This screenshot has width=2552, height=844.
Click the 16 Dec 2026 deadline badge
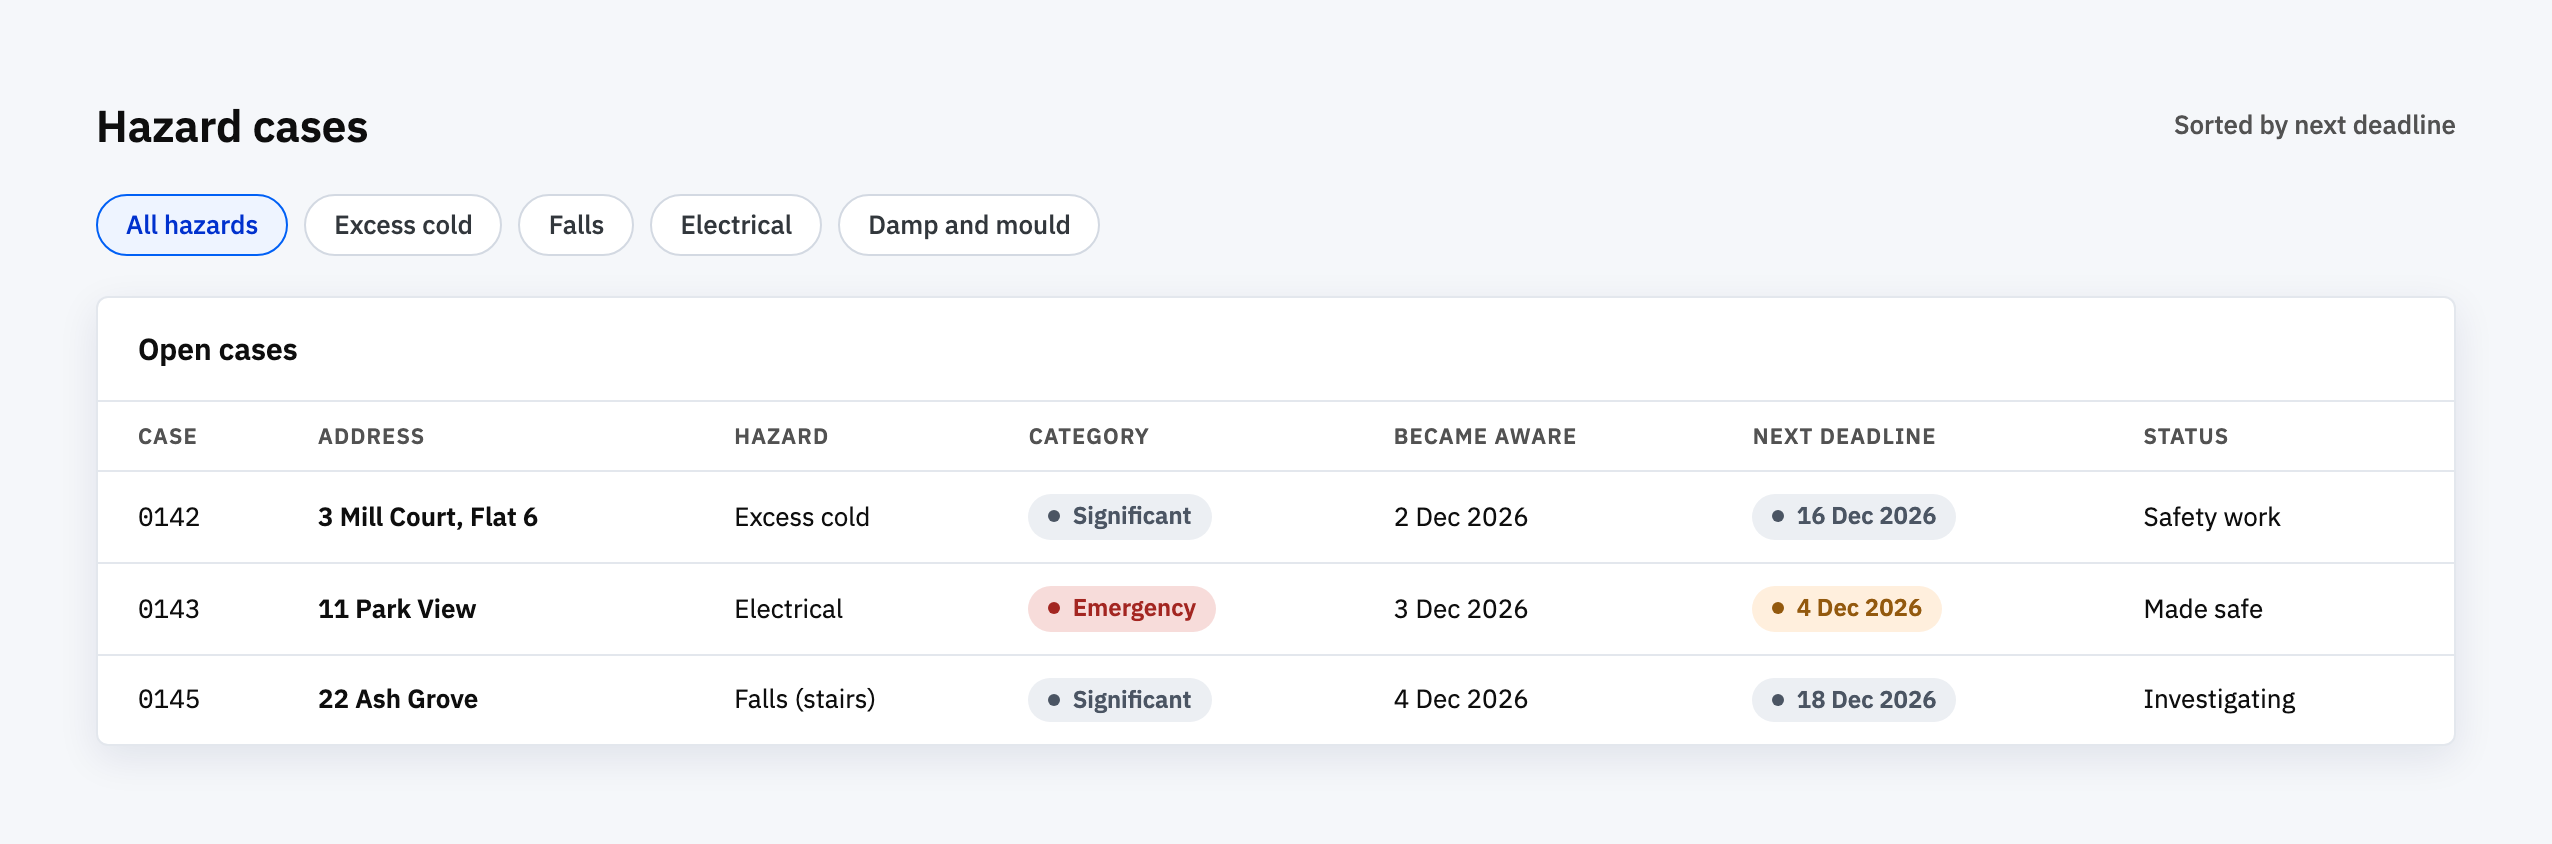pos(1854,517)
